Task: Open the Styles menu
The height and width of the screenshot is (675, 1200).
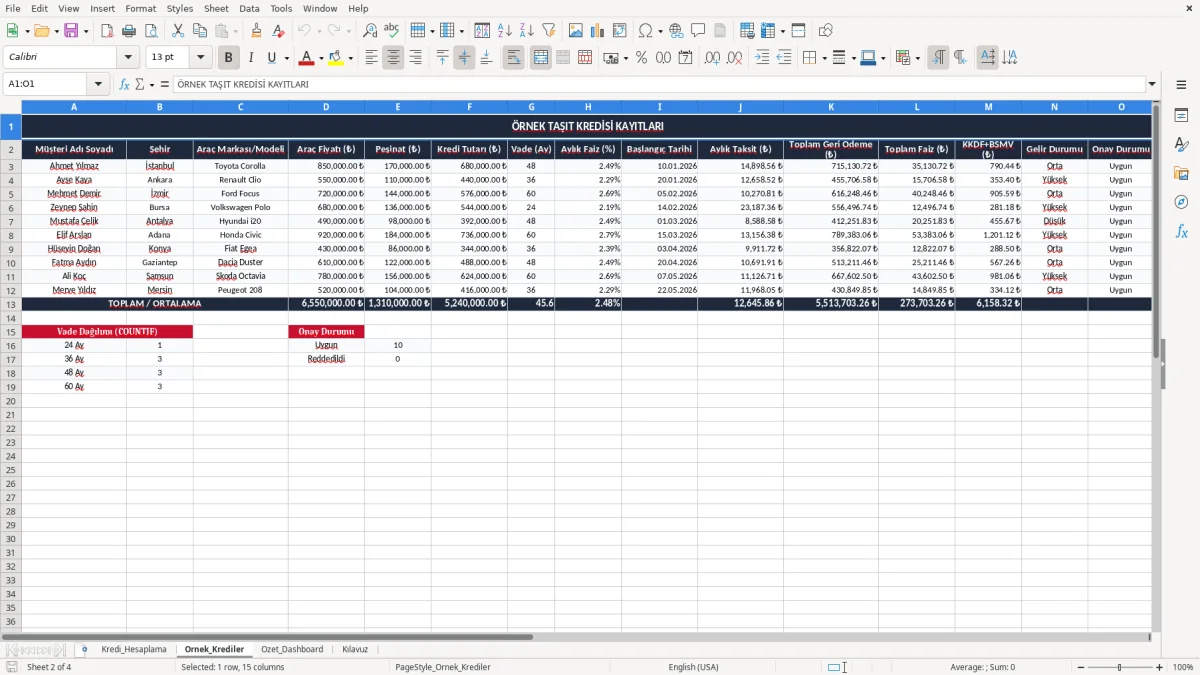Action: click(180, 8)
